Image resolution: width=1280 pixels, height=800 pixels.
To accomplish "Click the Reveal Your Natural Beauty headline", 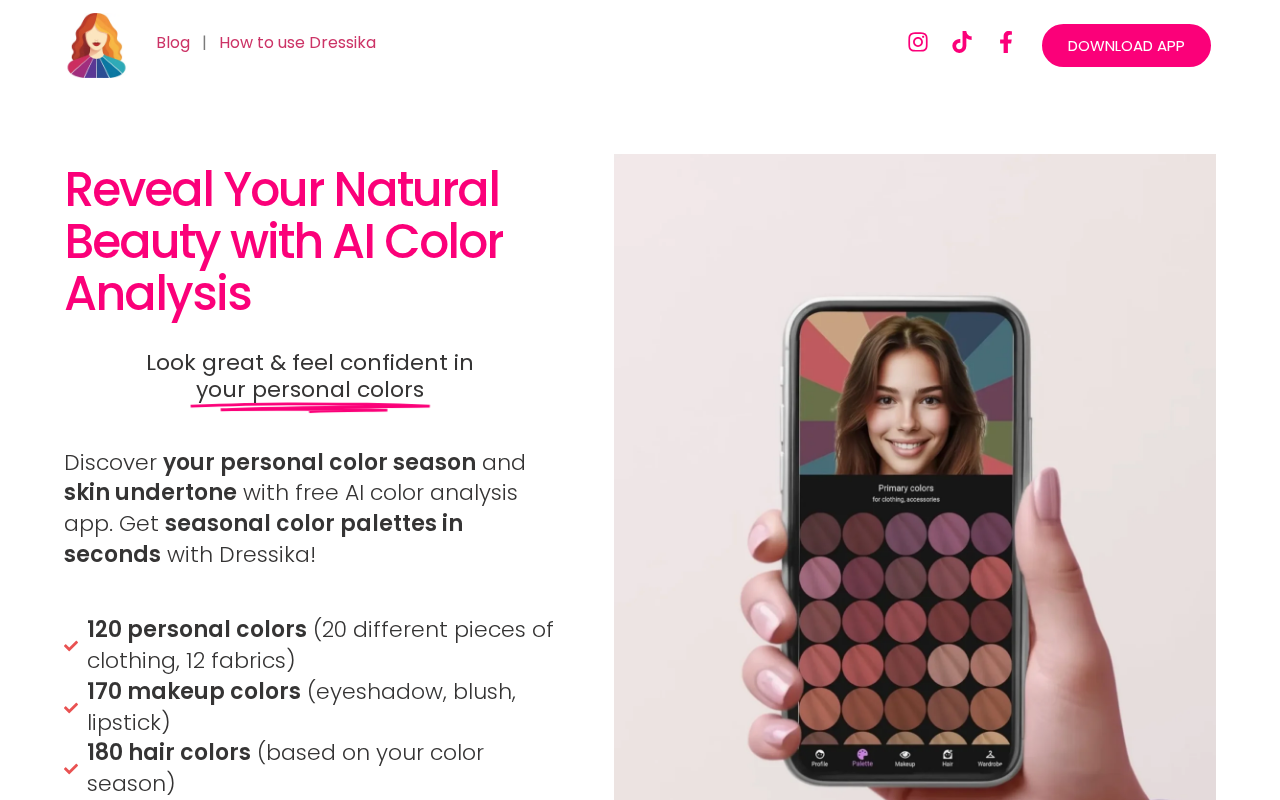I will (x=284, y=241).
